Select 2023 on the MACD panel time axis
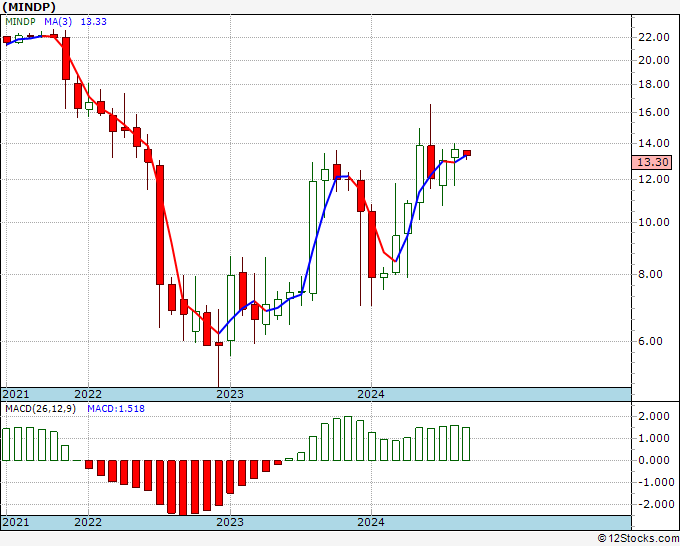The width and height of the screenshot is (680, 546). (x=230, y=522)
